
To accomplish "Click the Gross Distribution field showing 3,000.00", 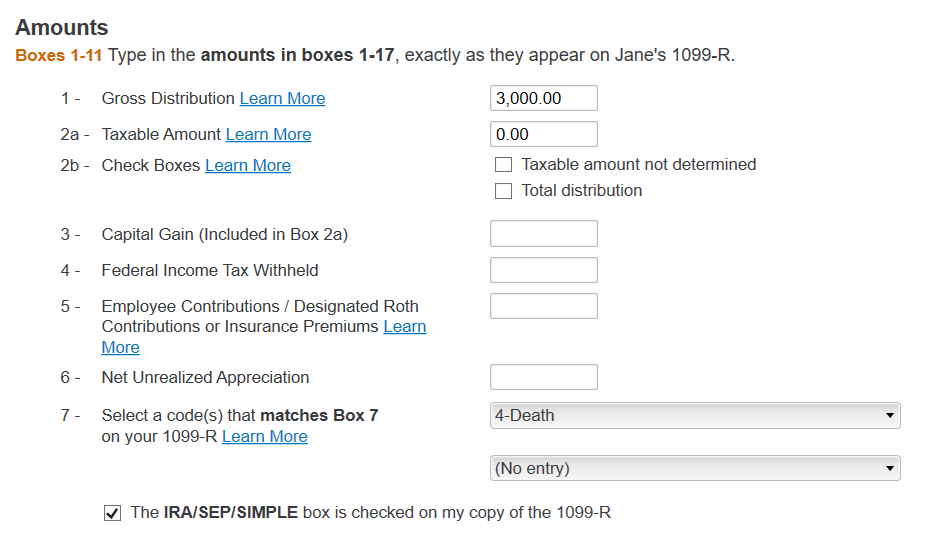I will pyautogui.click(x=543, y=98).
